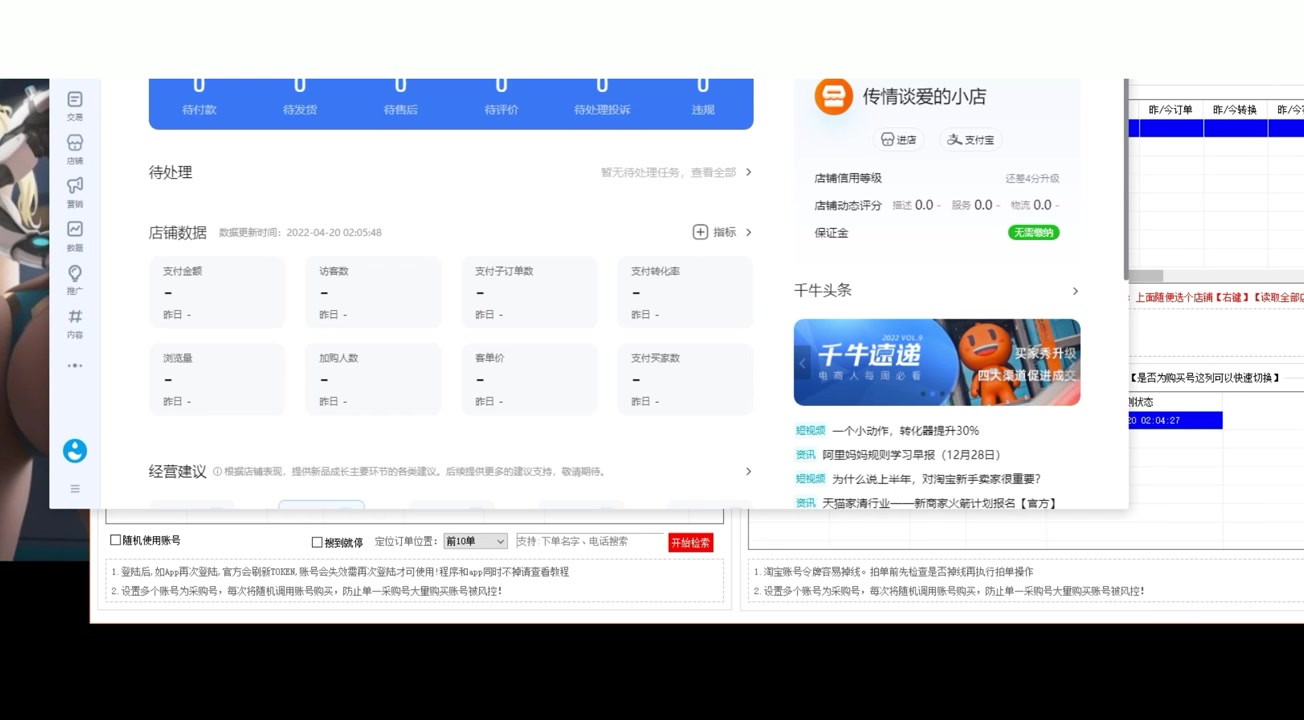Toggle the sidebar hamburger menu icon
Viewport: 1304px width, 720px height.
click(x=75, y=489)
